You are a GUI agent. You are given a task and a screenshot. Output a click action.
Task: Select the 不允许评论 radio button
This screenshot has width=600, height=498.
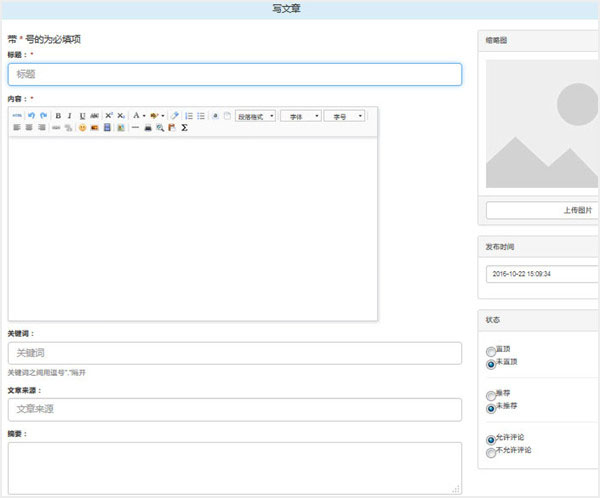pos(491,453)
